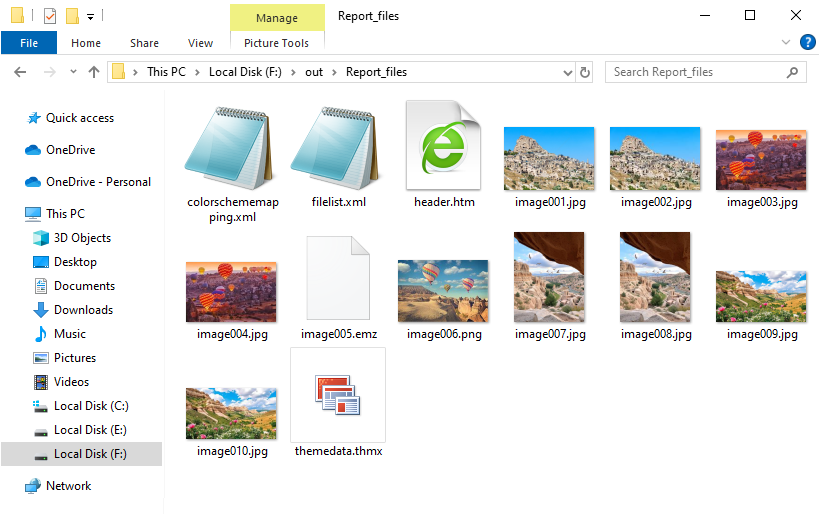The image size is (820, 514).
Task: Open the colorschememapping.xml notepad icon
Action: coord(230,148)
